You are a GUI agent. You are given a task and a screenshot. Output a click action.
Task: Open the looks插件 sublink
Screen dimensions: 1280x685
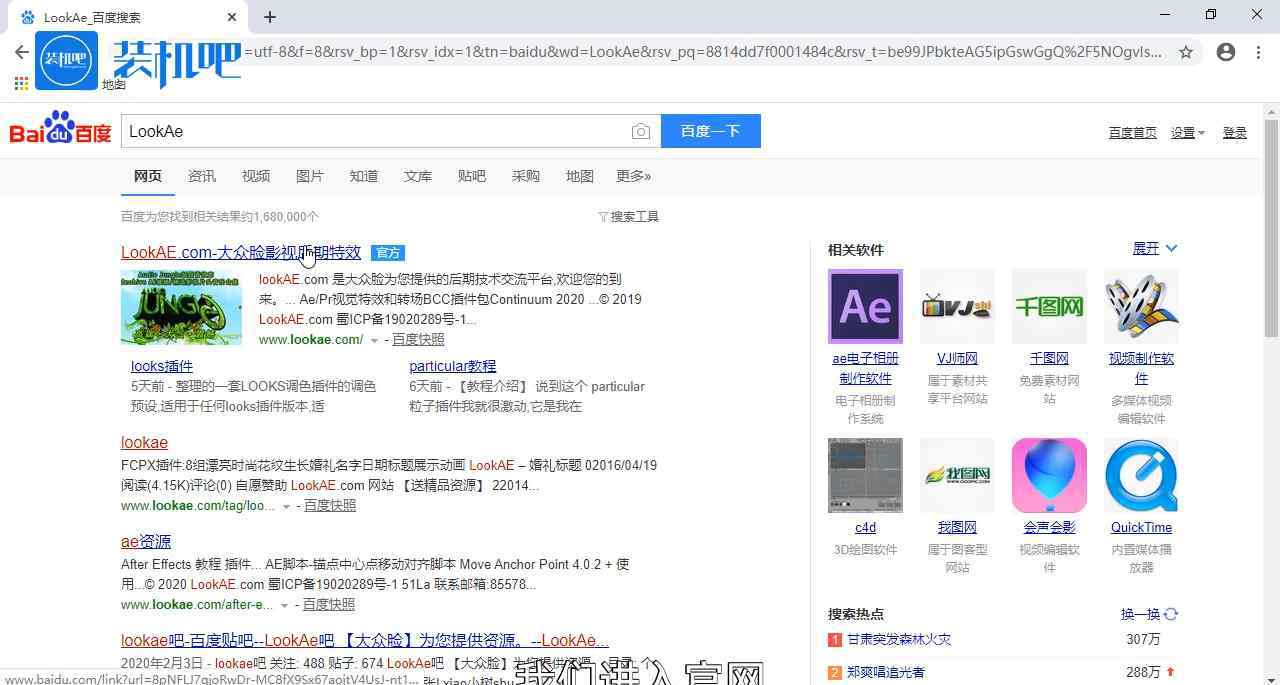(162, 366)
